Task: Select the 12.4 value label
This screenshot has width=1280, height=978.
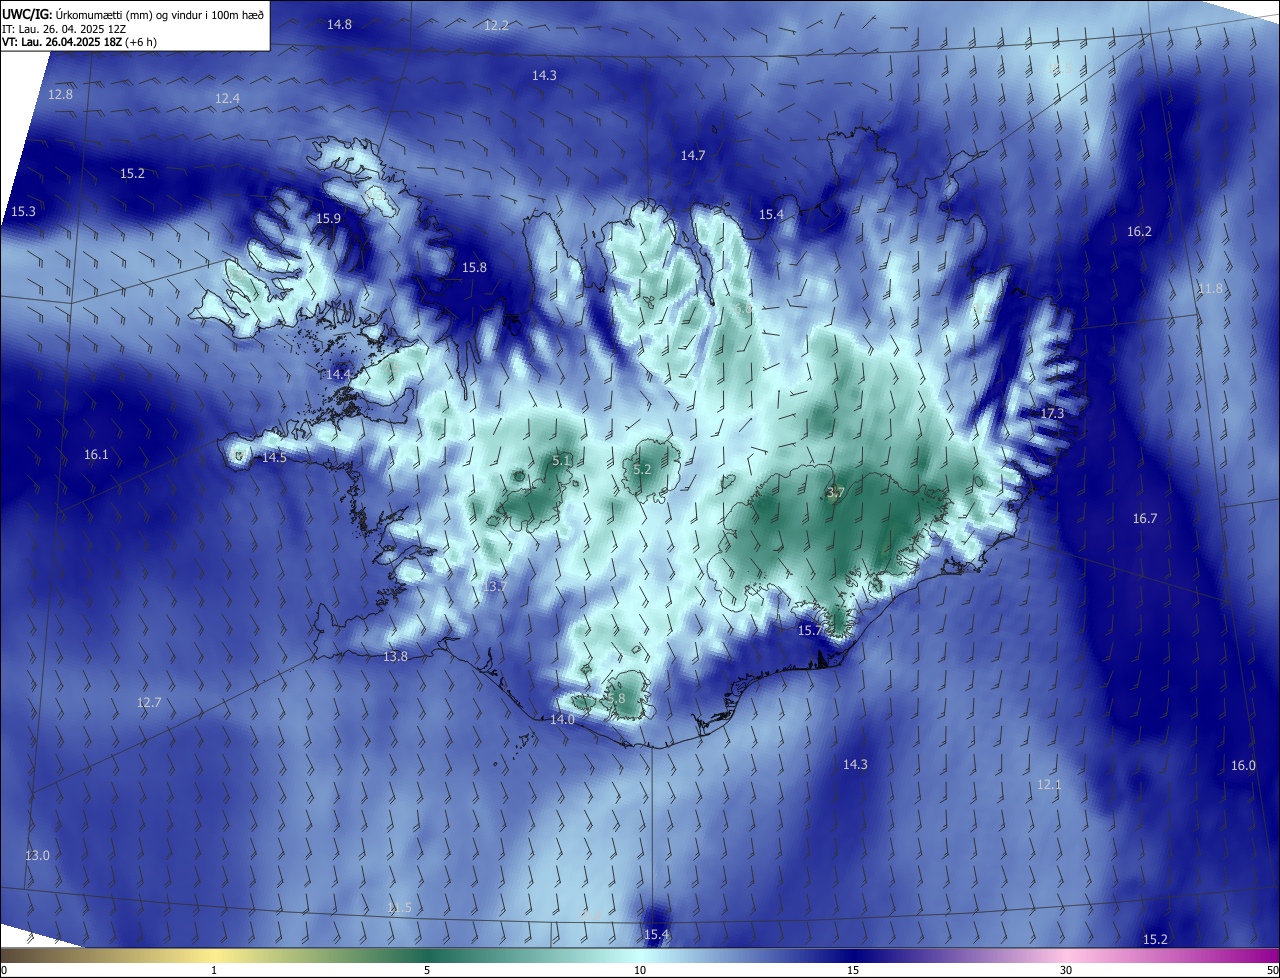Action: click(x=227, y=98)
